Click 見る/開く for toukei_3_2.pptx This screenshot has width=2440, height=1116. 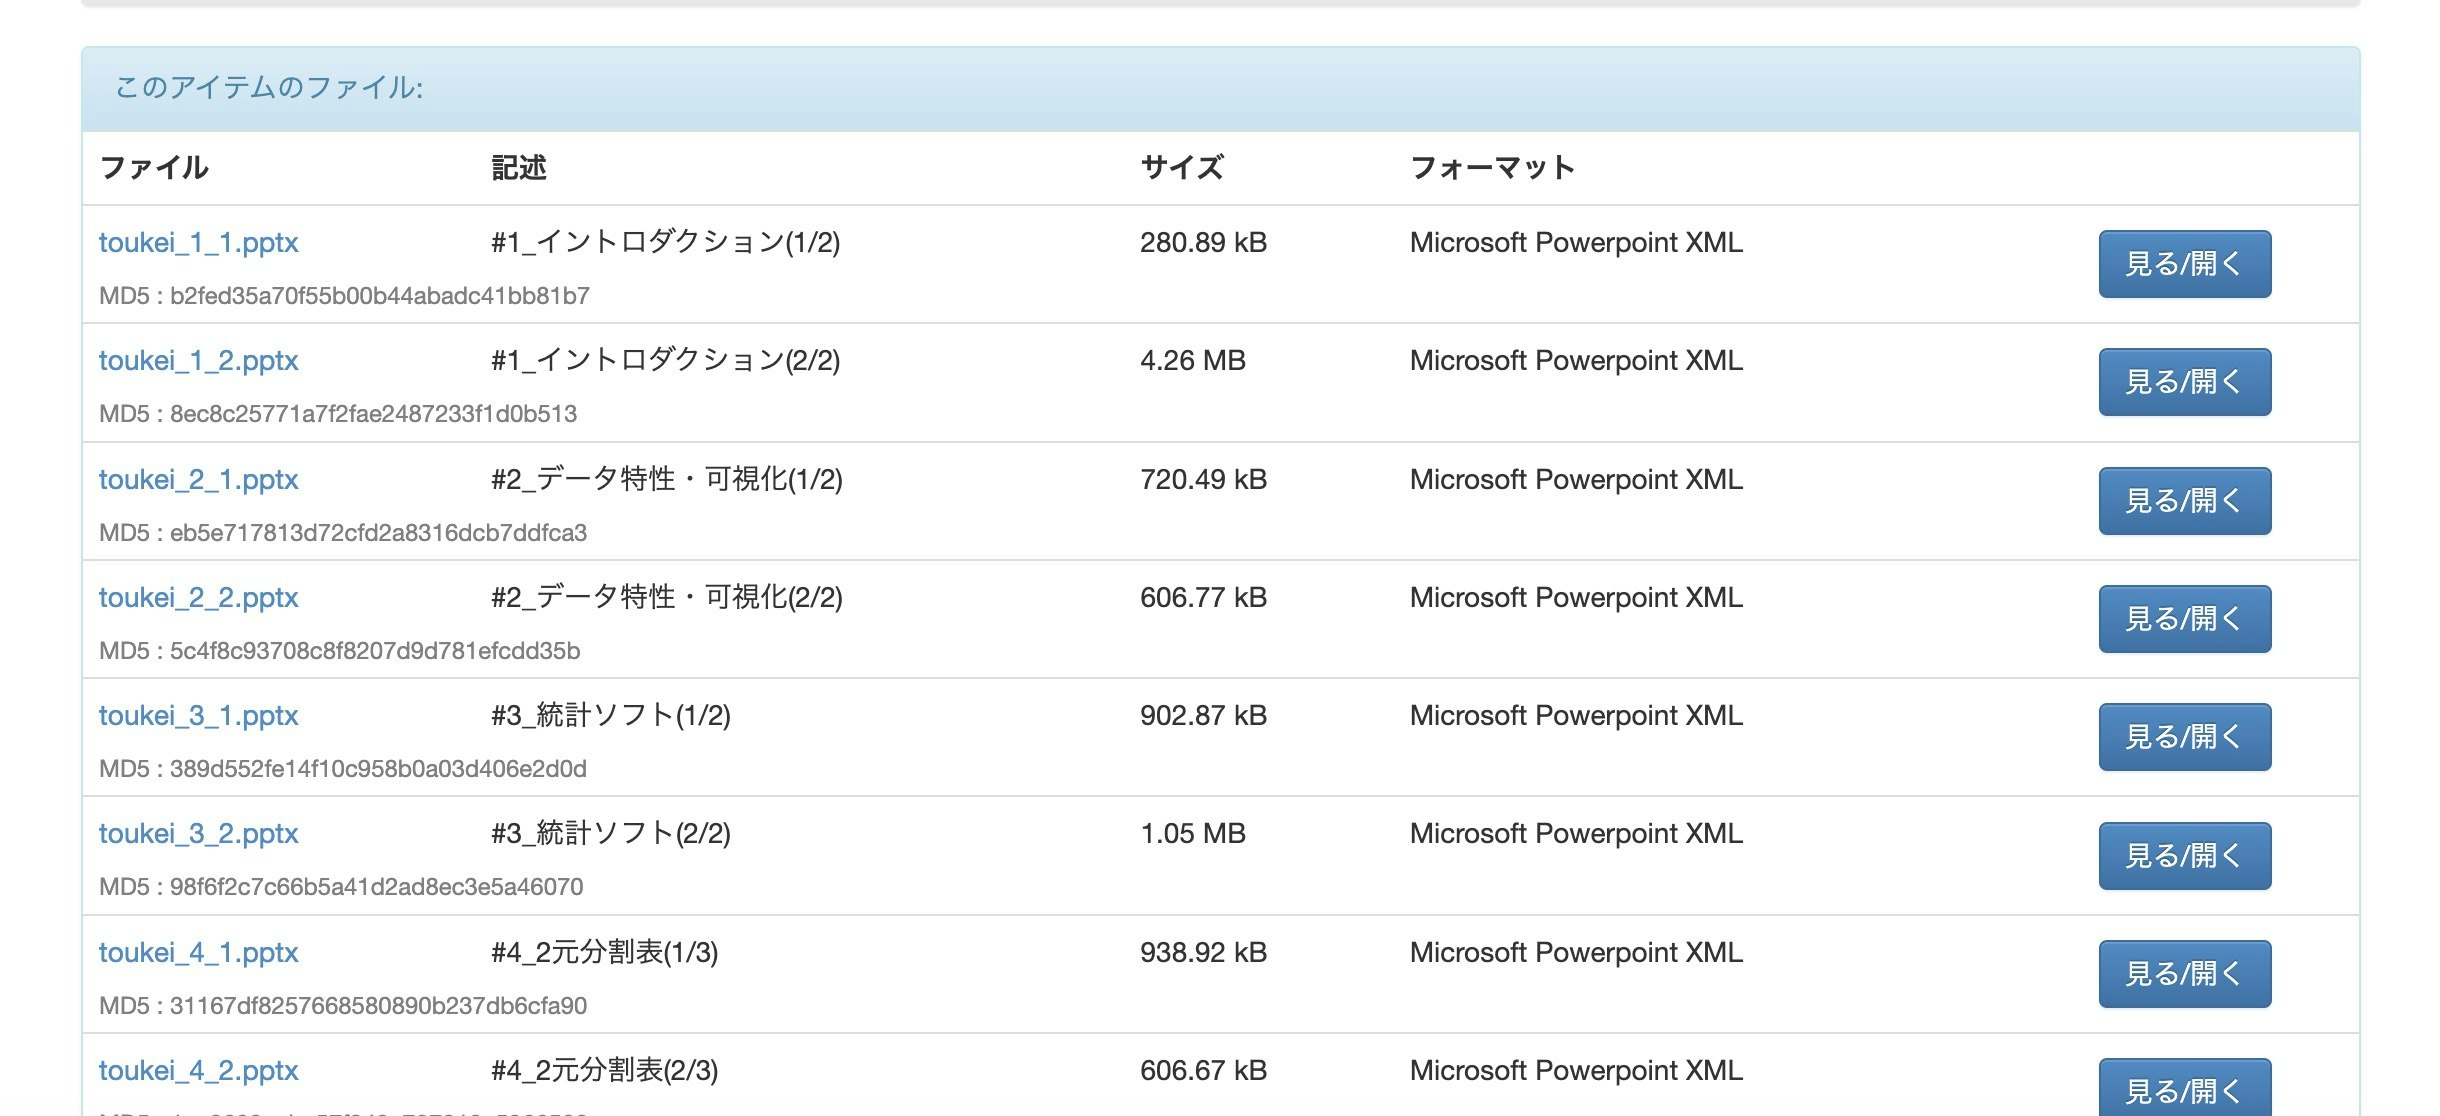[2184, 855]
